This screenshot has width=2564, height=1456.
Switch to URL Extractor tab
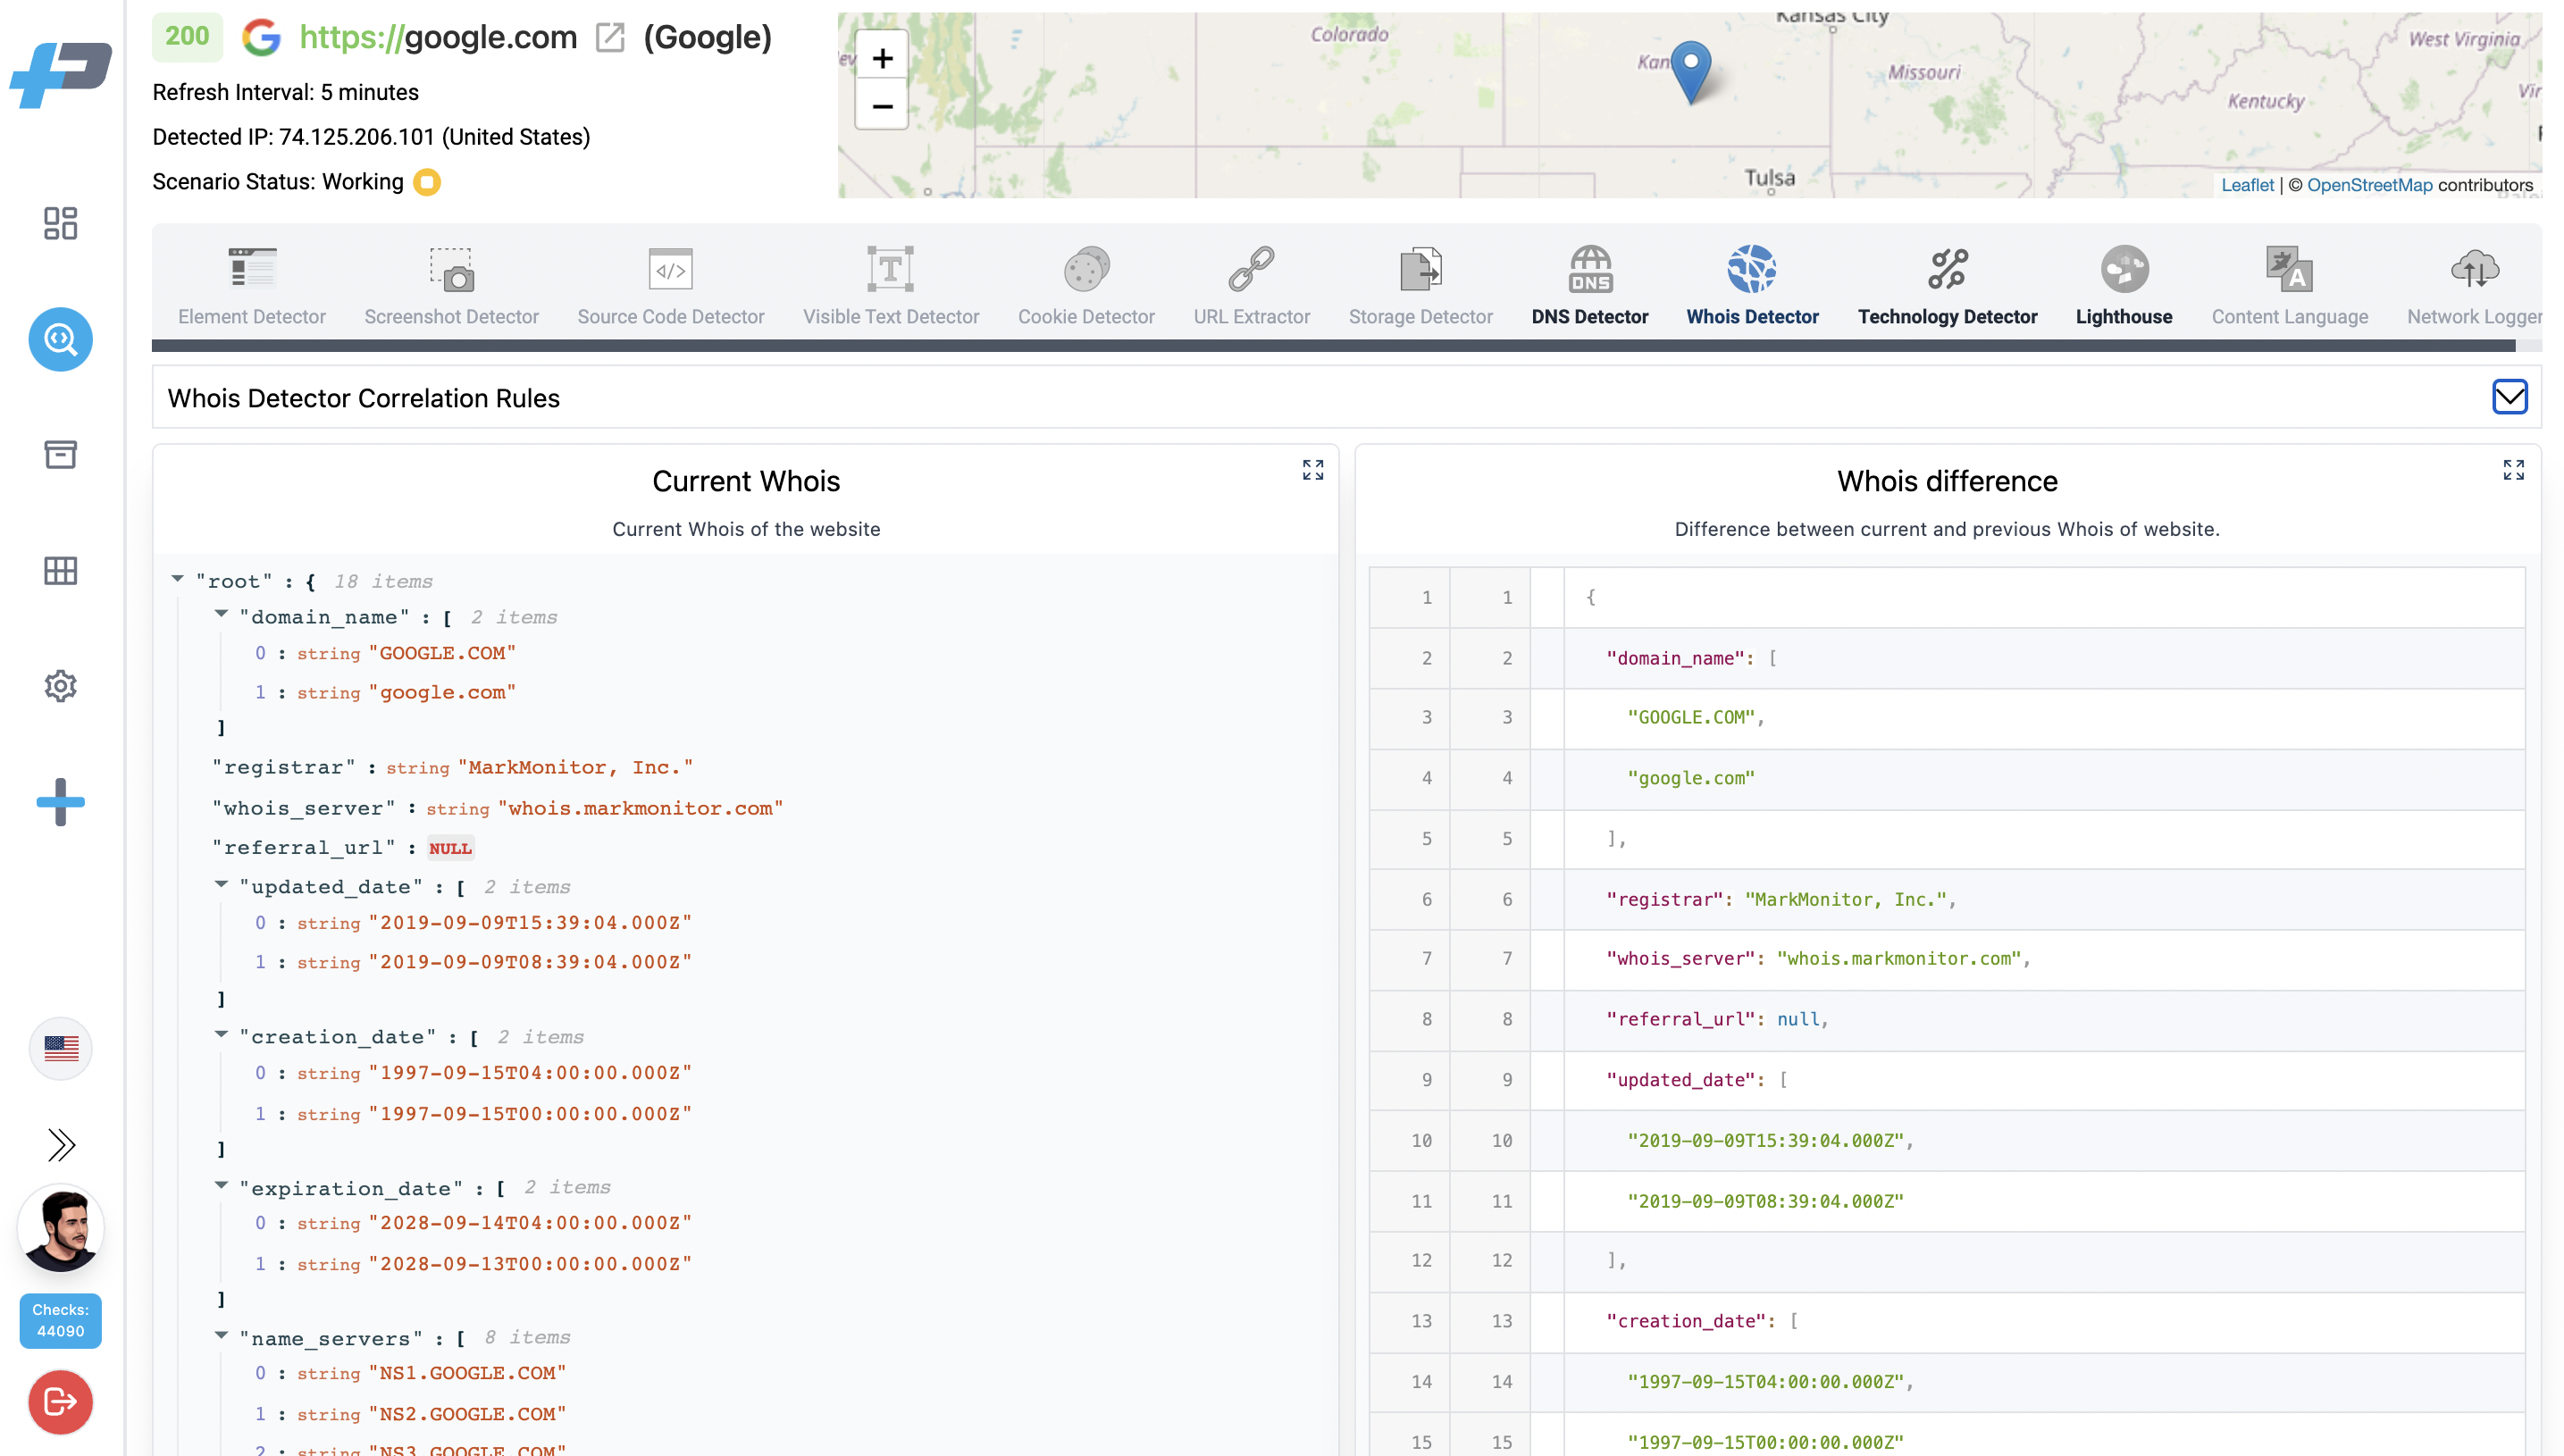click(x=1251, y=287)
